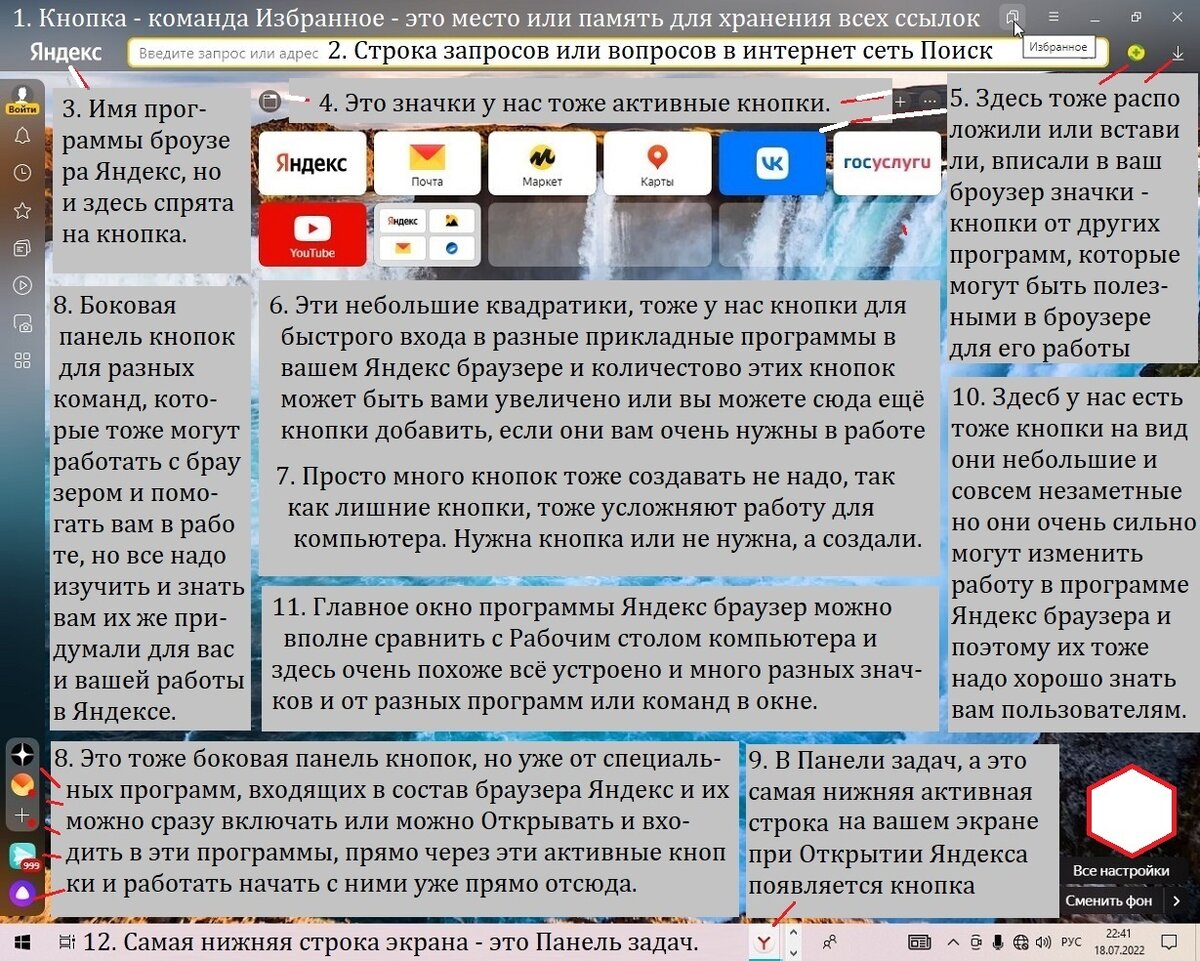Open the folder tile with four mini icons
1200x961 pixels.
pyautogui.click(x=427, y=235)
